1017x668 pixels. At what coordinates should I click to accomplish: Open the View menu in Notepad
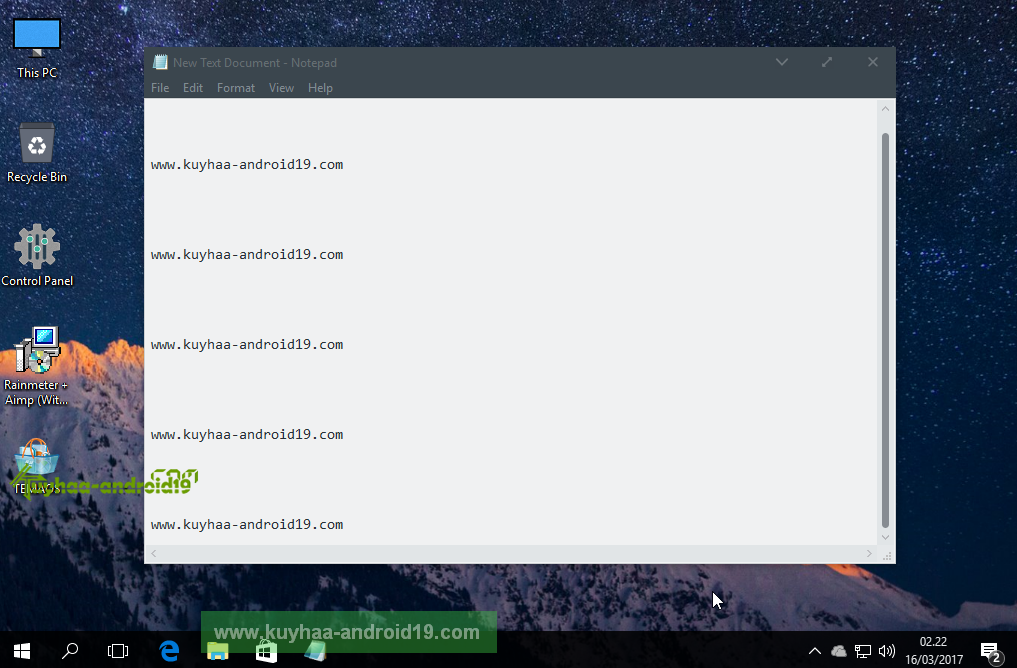281,88
